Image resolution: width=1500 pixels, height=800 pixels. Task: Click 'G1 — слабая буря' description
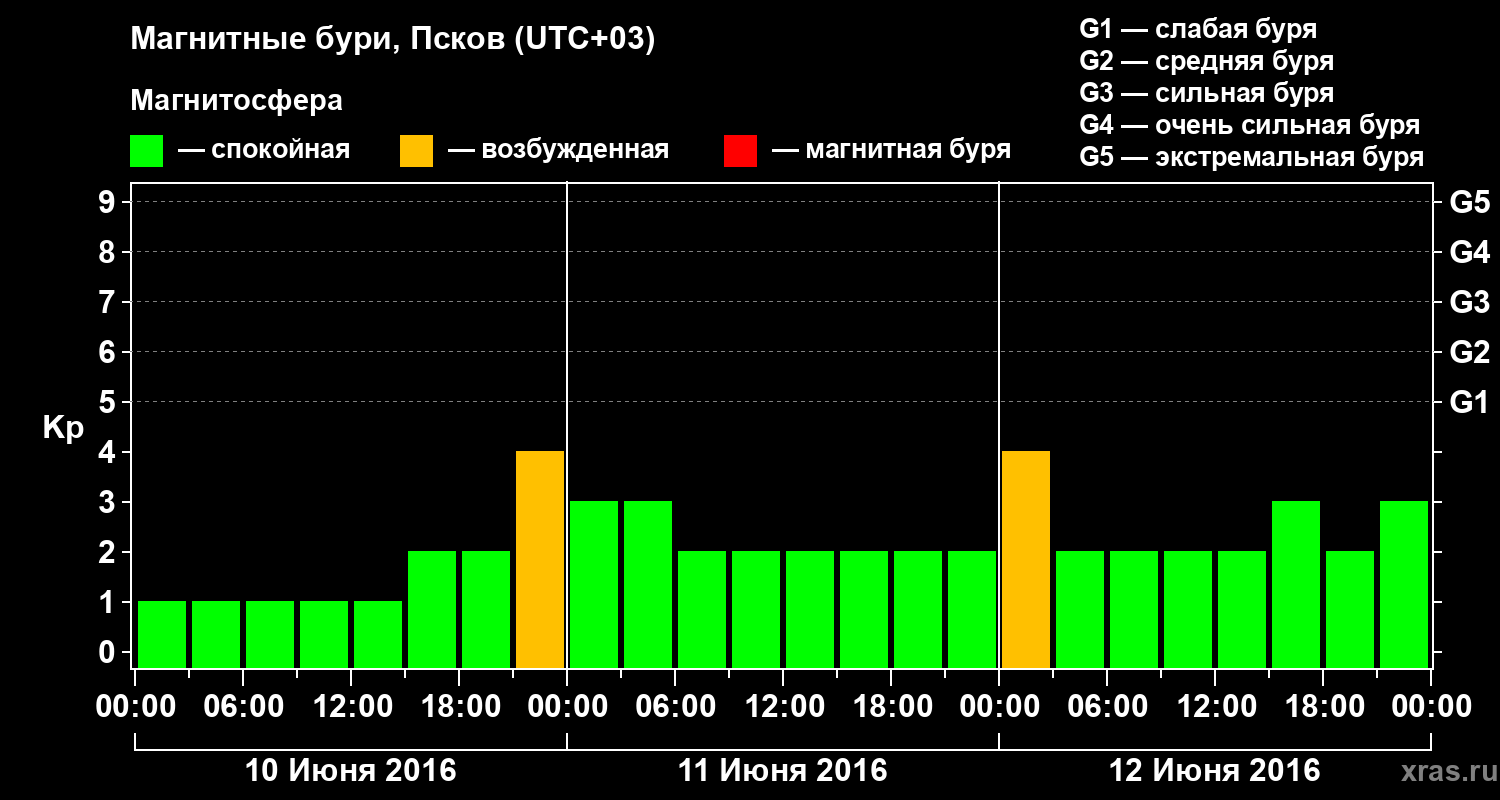tap(1198, 29)
